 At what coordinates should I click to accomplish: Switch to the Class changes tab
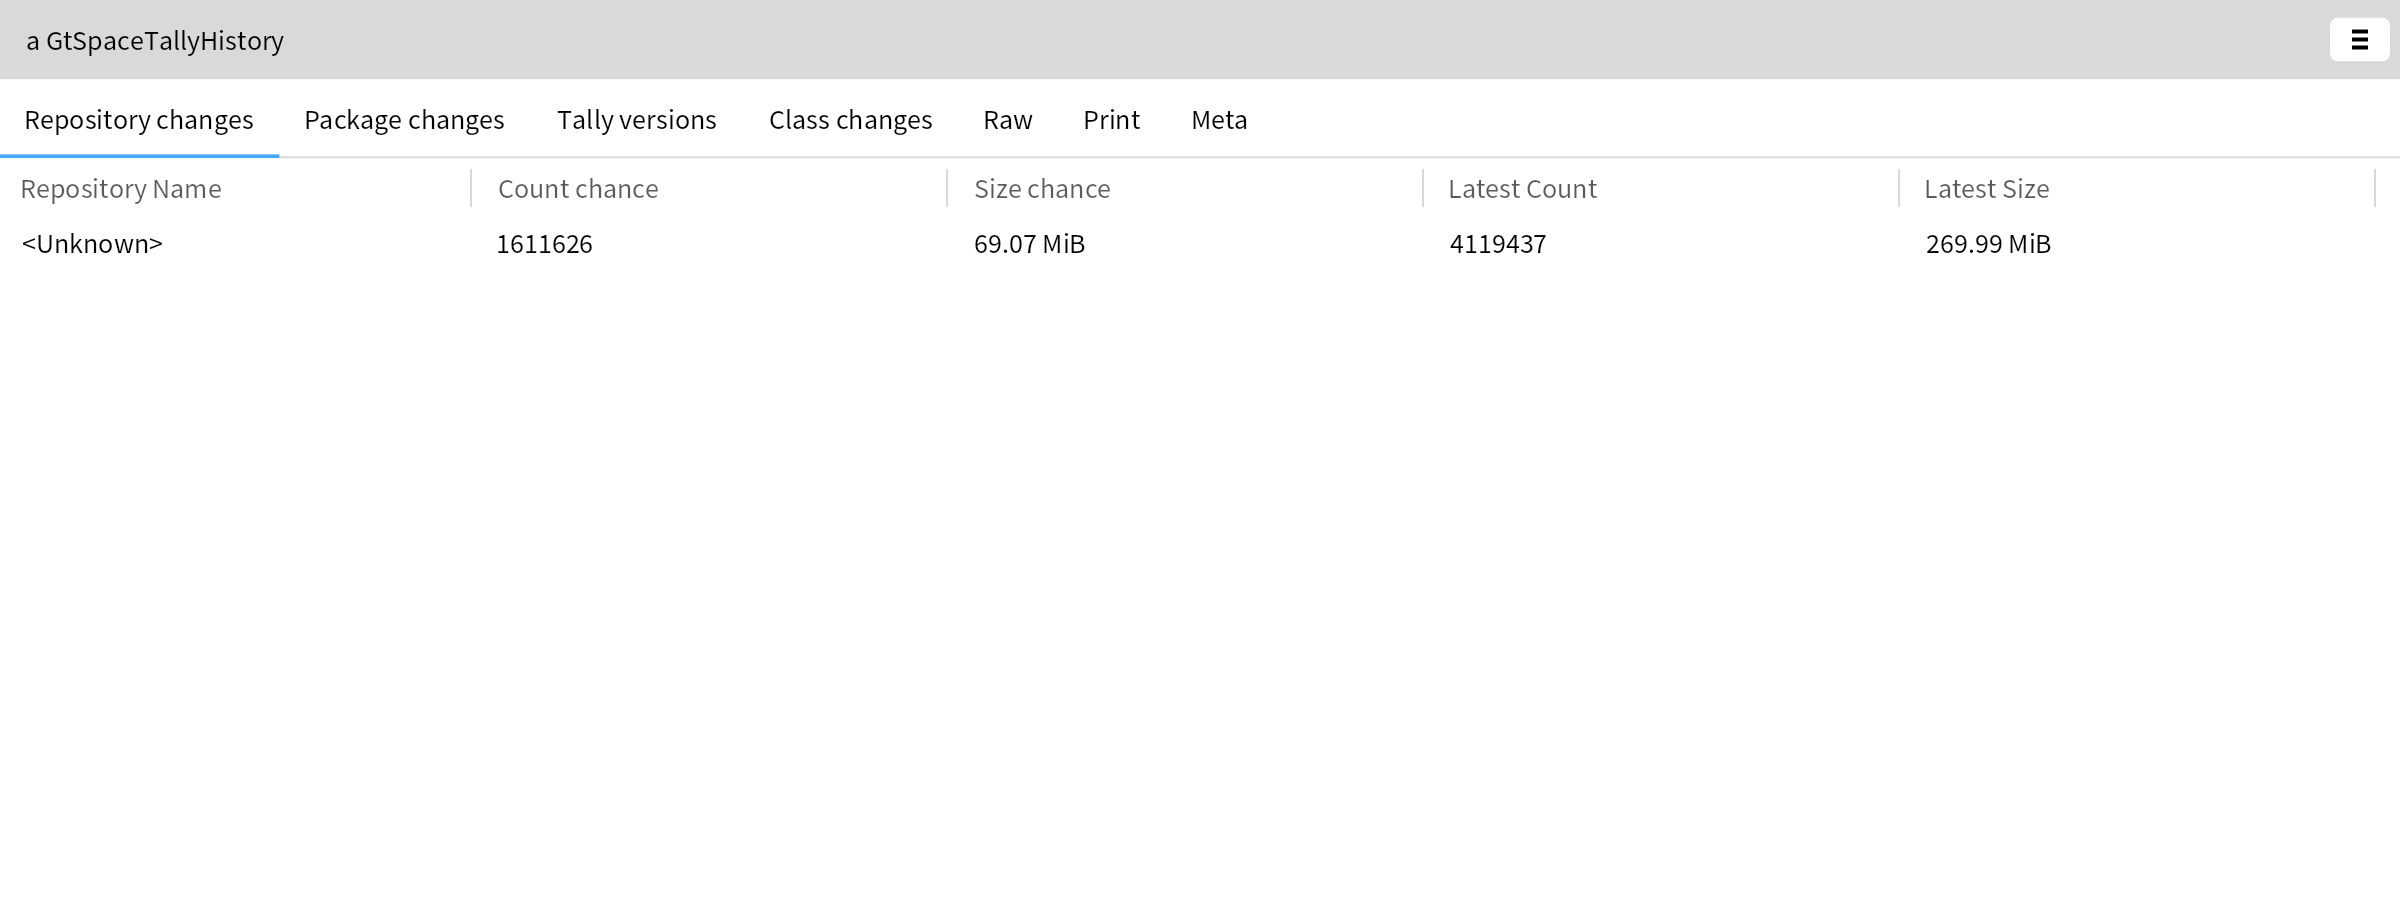click(850, 120)
